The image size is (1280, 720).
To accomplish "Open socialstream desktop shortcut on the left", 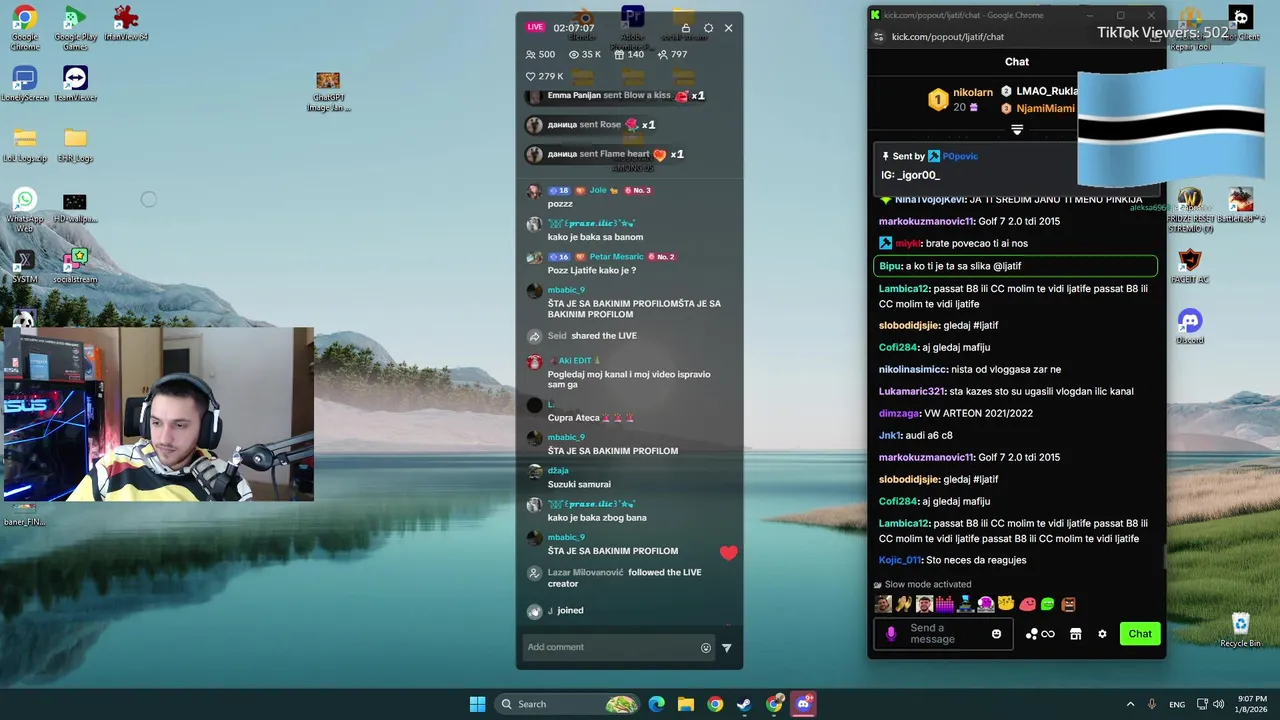I will pyautogui.click(x=75, y=266).
